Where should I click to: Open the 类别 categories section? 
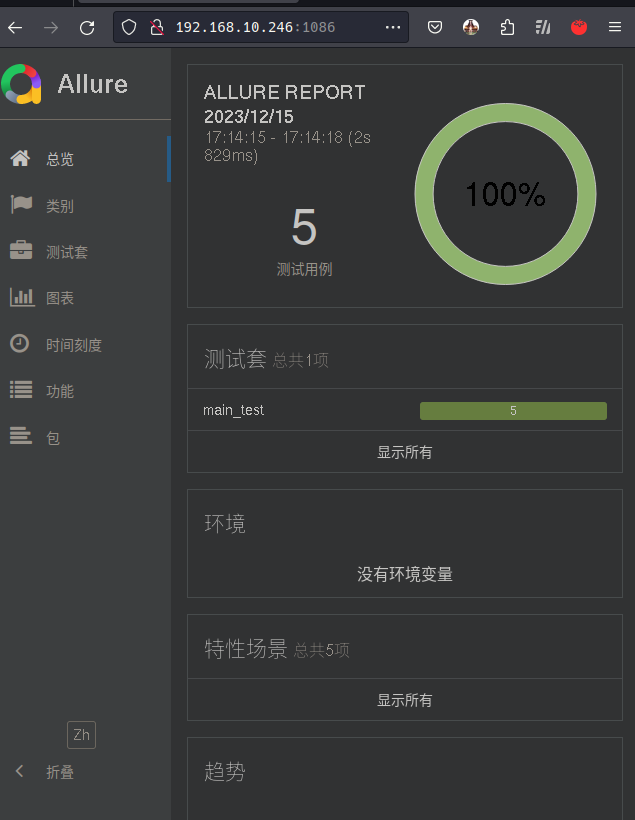[60, 206]
